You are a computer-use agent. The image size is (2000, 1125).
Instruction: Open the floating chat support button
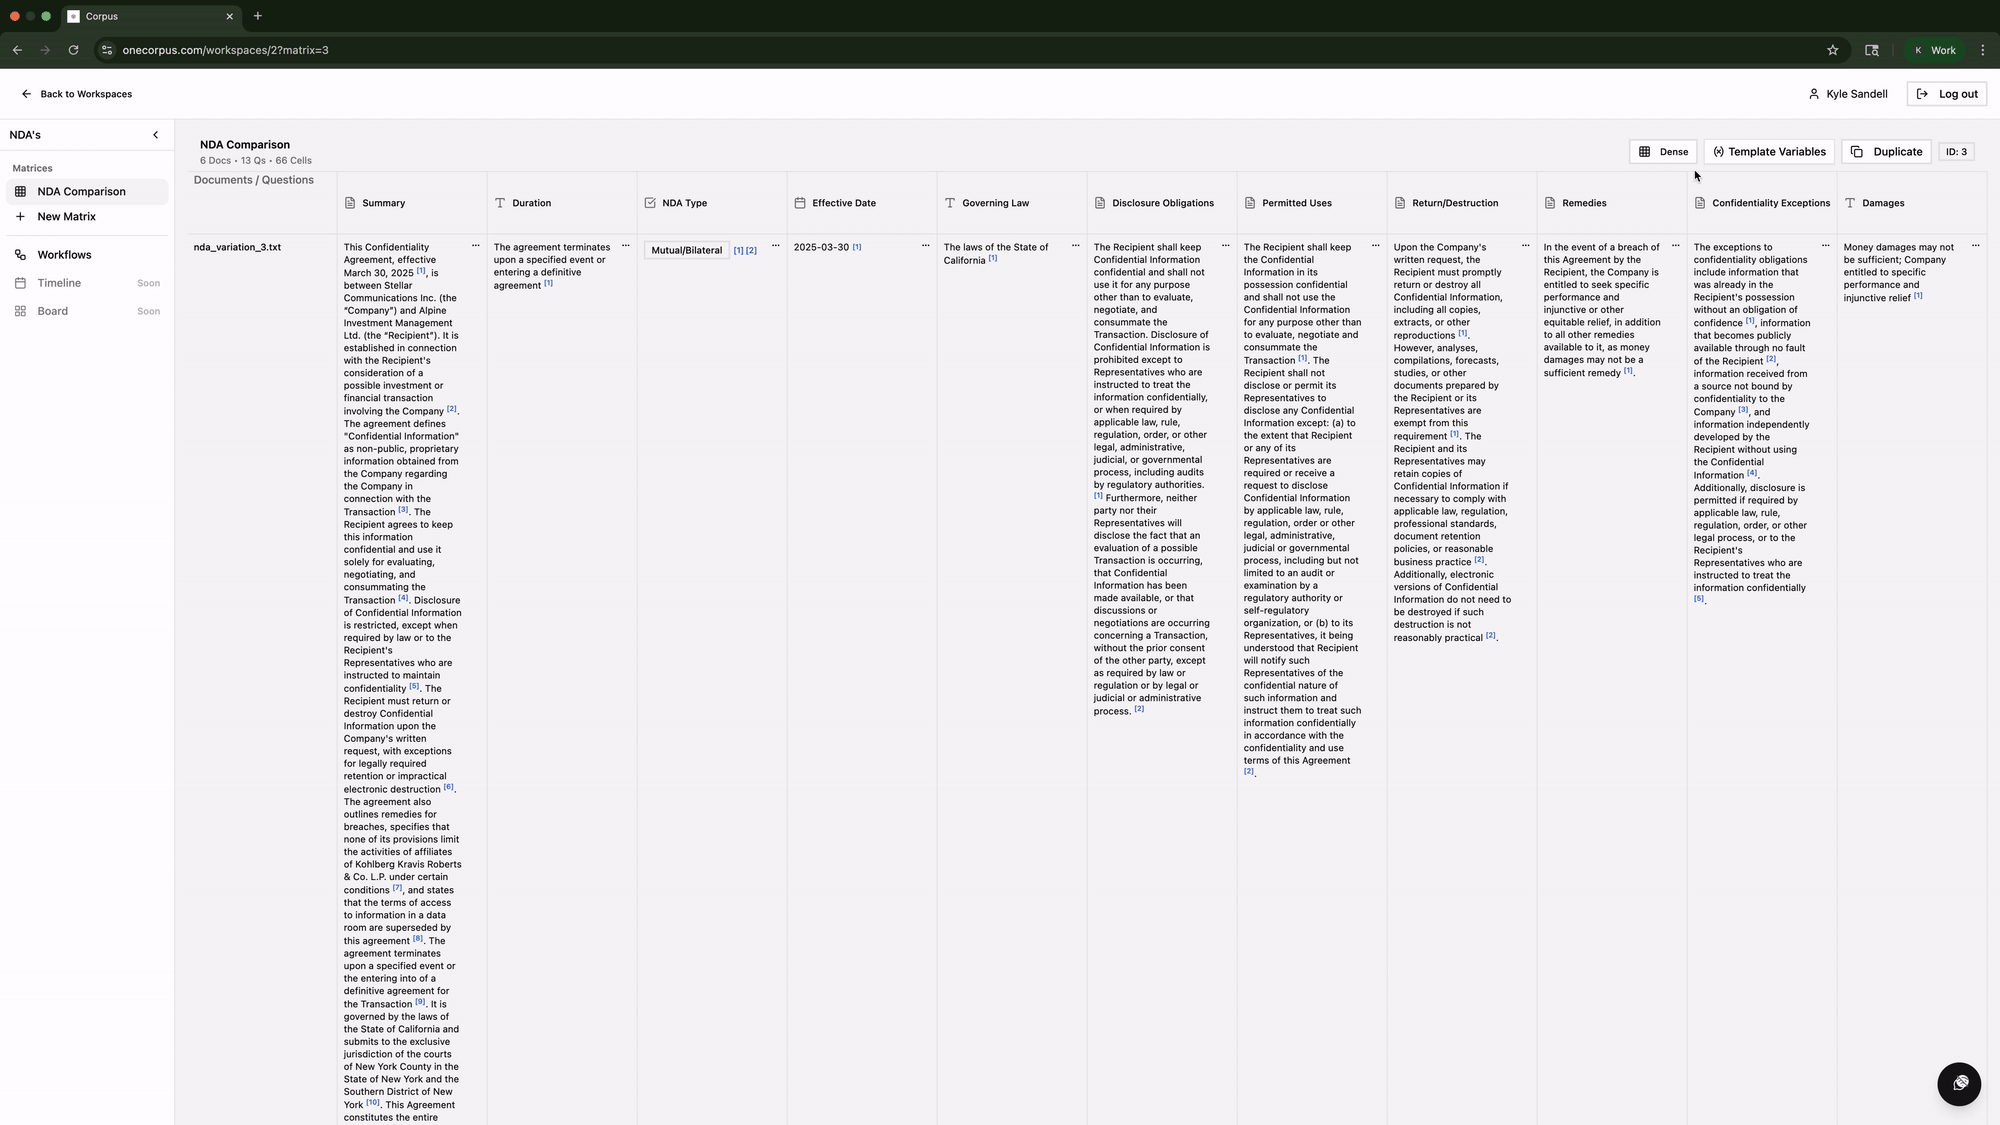coord(1959,1084)
